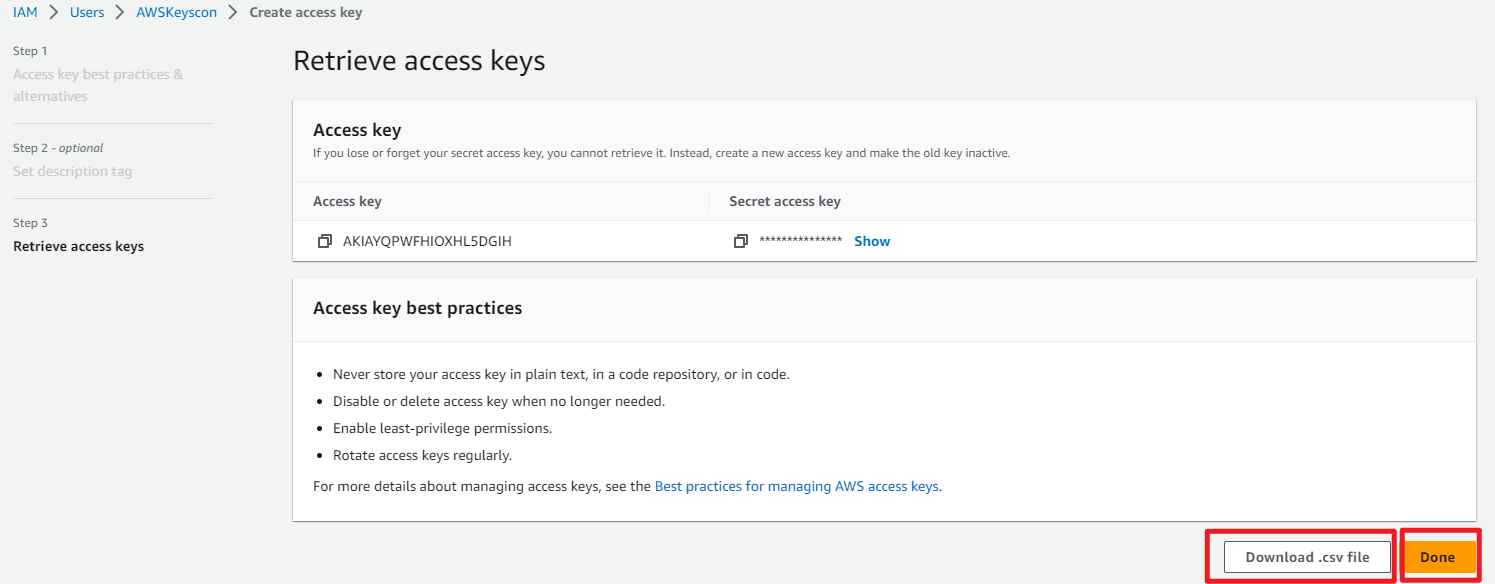
Task: Navigate to Users in the breadcrumb
Action: [87, 13]
